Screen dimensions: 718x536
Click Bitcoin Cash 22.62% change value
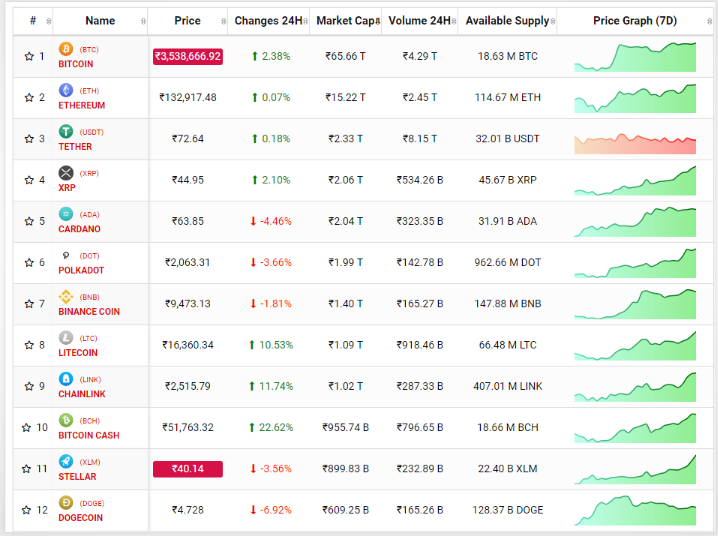[276, 428]
